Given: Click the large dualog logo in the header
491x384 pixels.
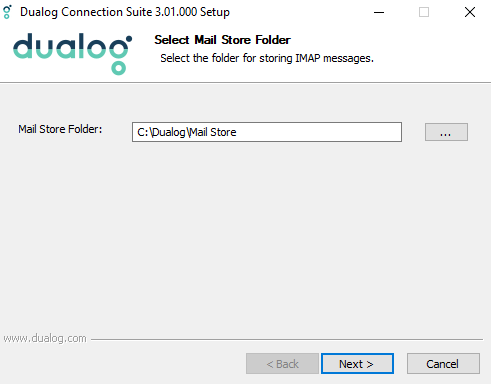Looking at the screenshot, I should (x=73, y=53).
